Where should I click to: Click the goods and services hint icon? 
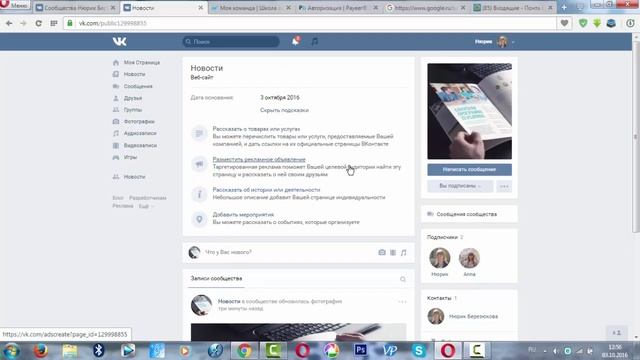pyautogui.click(x=199, y=133)
